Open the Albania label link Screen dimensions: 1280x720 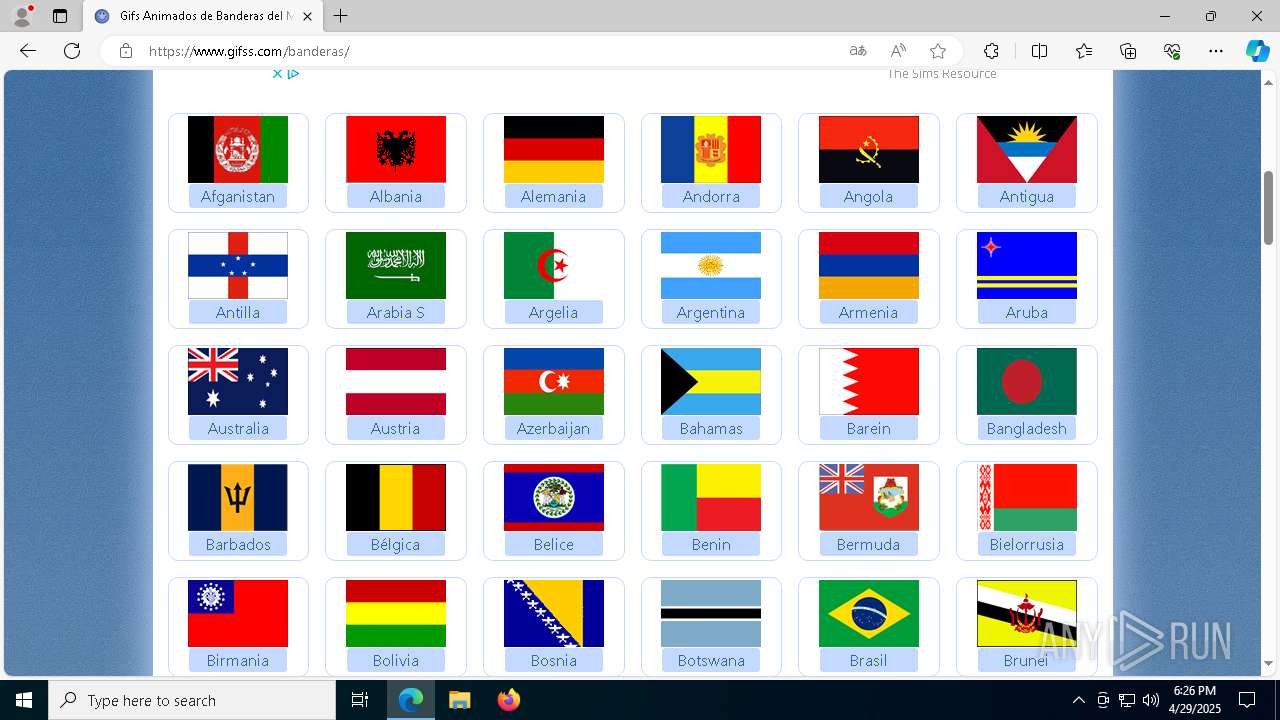[x=396, y=197]
